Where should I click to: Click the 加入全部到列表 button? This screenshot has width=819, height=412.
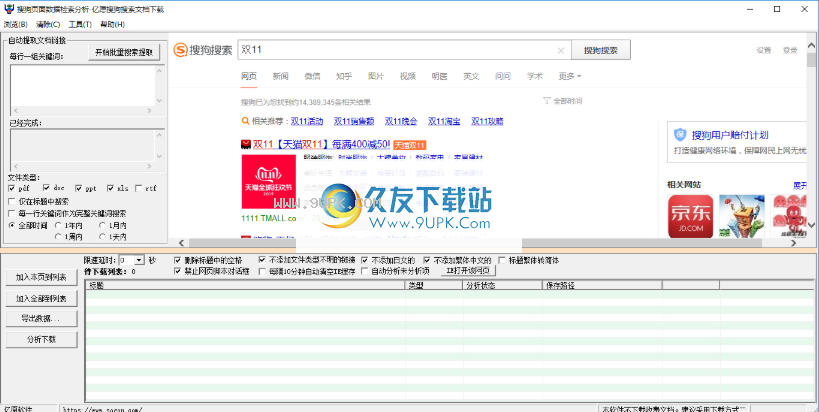41,298
